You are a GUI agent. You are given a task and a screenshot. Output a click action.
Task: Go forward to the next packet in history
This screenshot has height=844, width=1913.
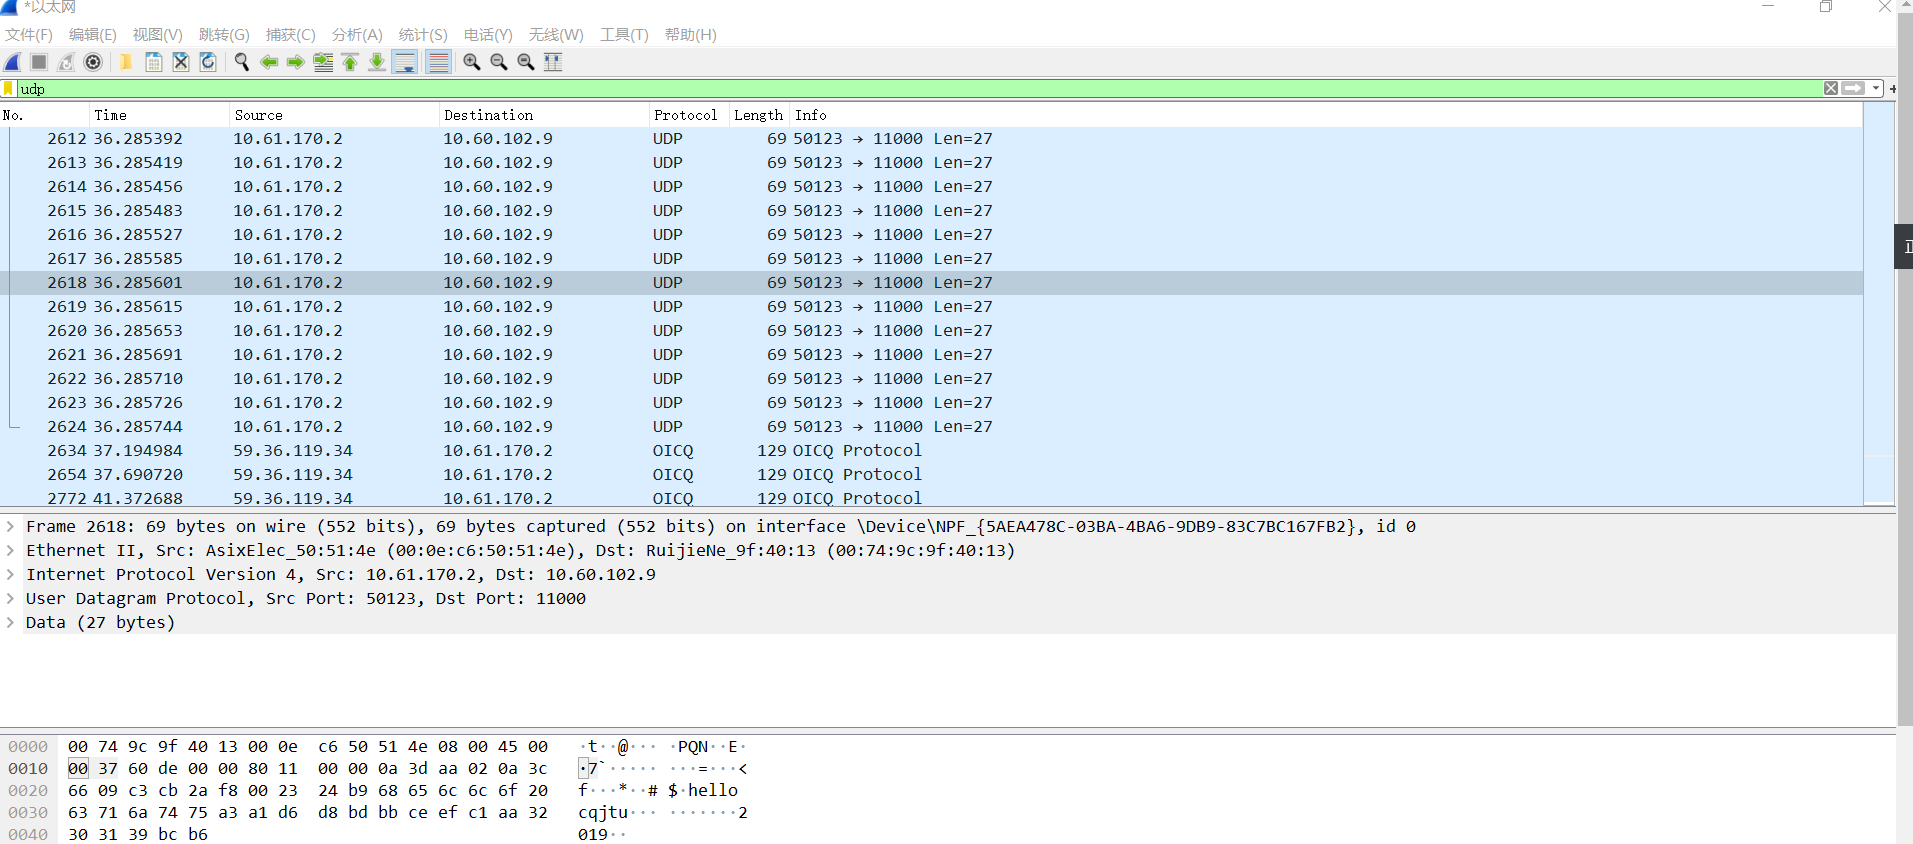point(295,62)
